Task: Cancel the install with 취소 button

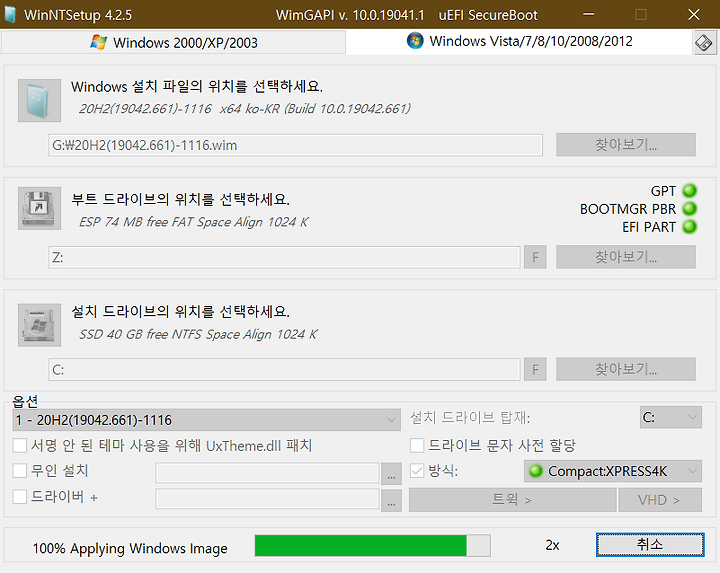Action: click(x=650, y=545)
